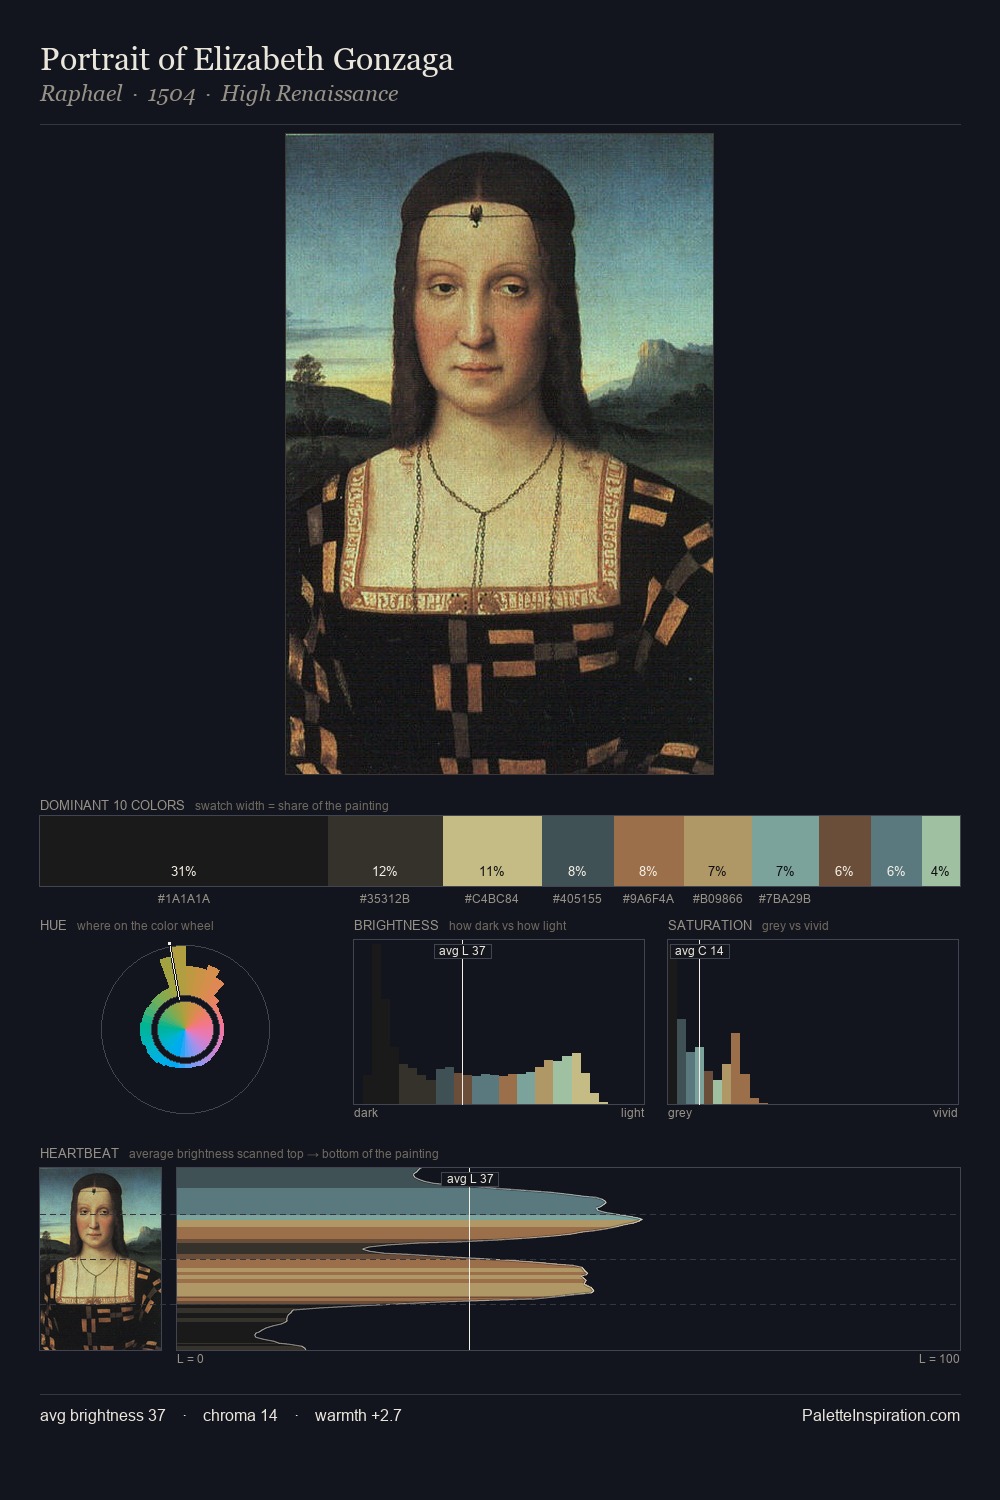
Task: Select the 7% muted teal swatch
Action: click(785, 851)
